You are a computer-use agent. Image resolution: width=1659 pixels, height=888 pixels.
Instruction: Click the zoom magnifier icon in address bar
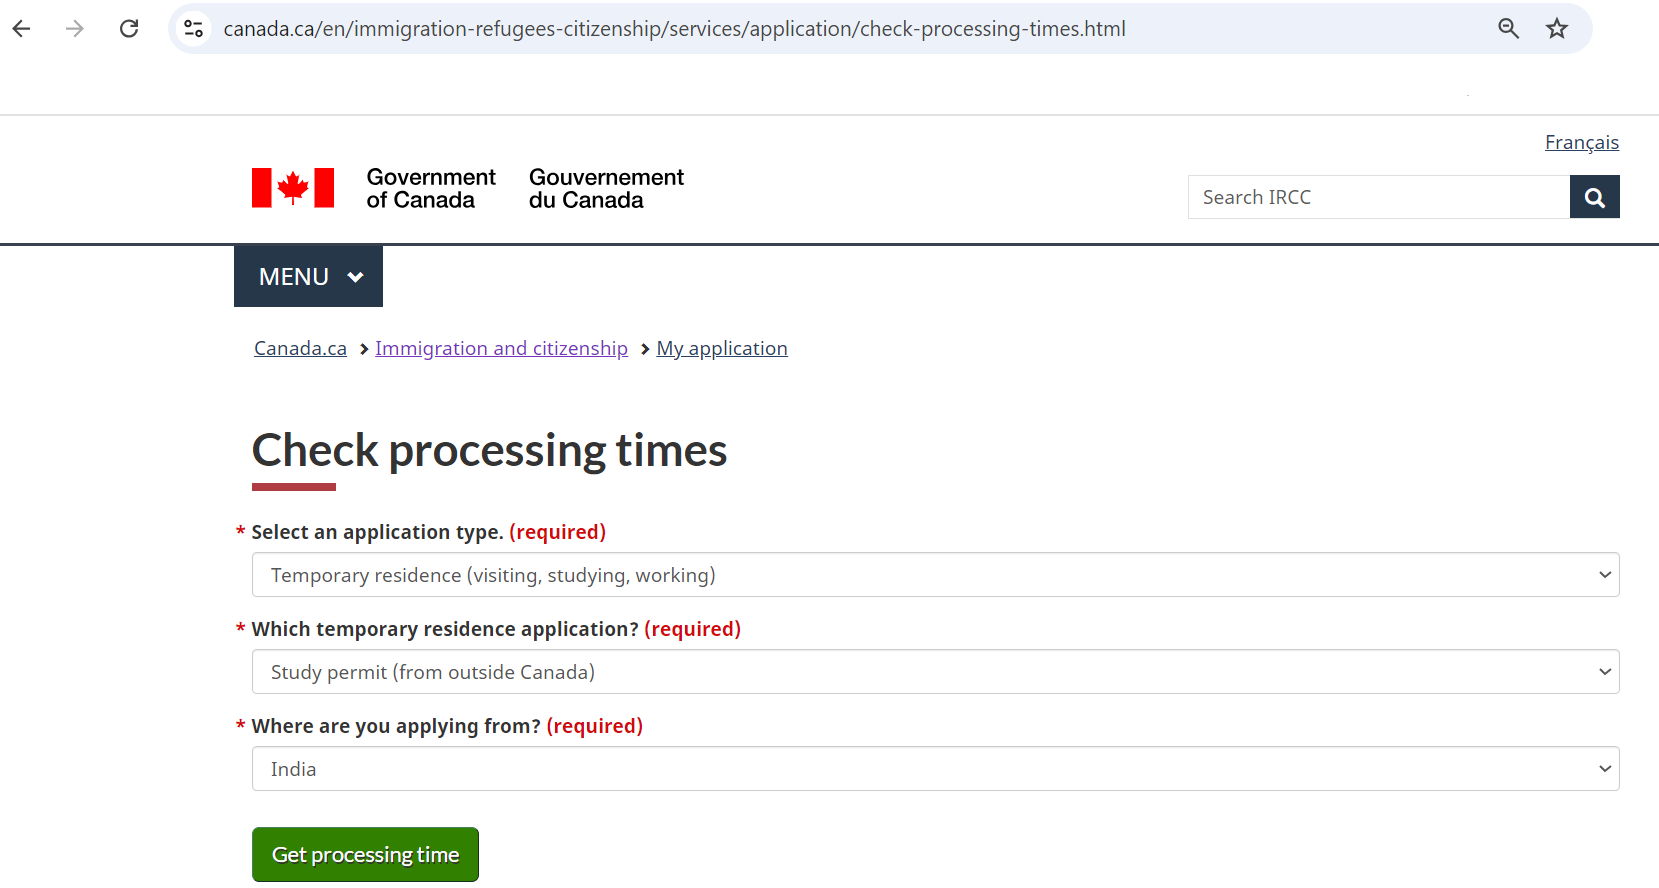(1508, 29)
